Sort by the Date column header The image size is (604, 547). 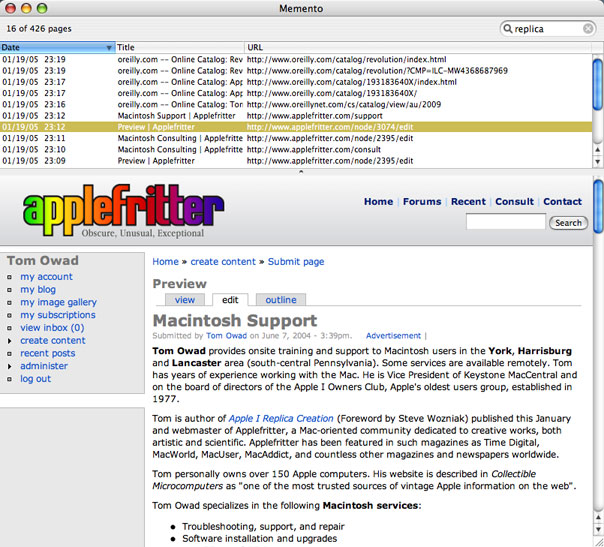pyautogui.click(x=57, y=47)
